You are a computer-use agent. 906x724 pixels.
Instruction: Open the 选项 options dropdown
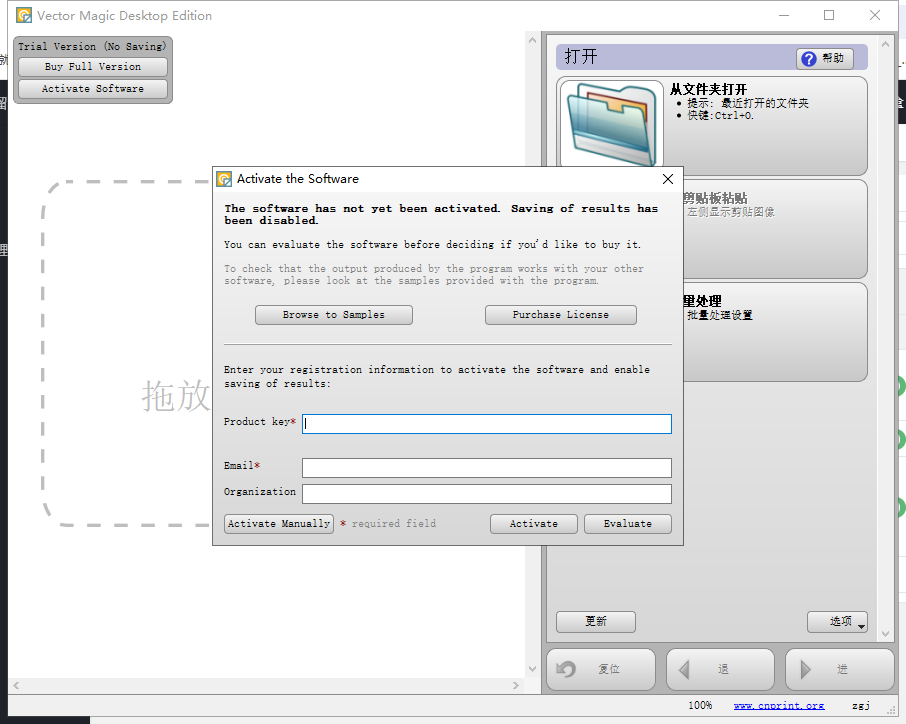[837, 622]
